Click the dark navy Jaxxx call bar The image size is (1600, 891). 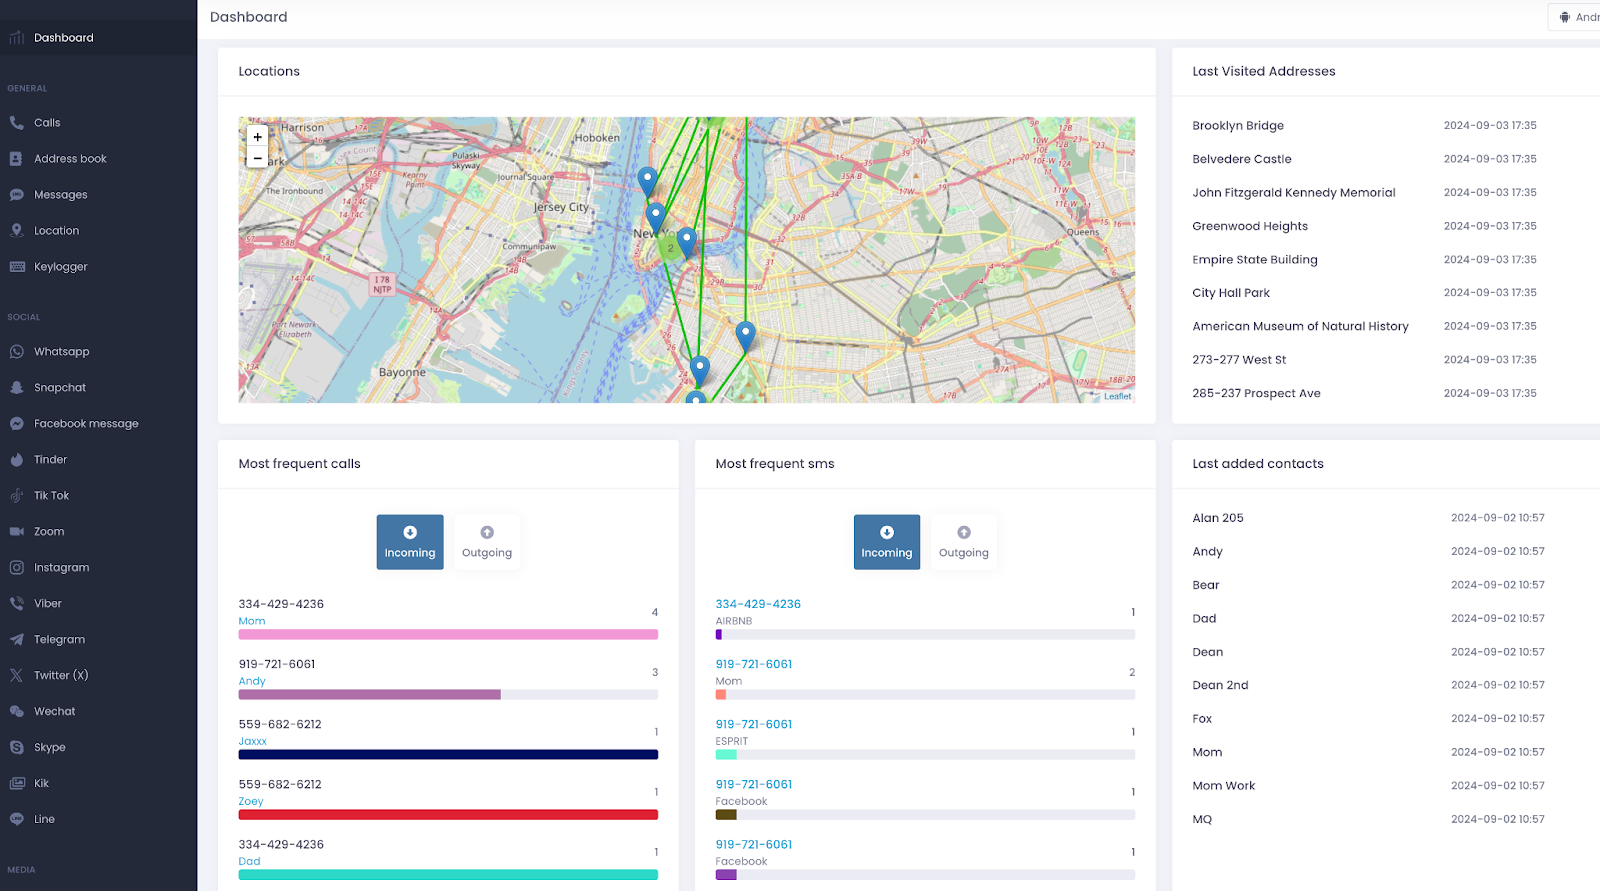point(448,754)
